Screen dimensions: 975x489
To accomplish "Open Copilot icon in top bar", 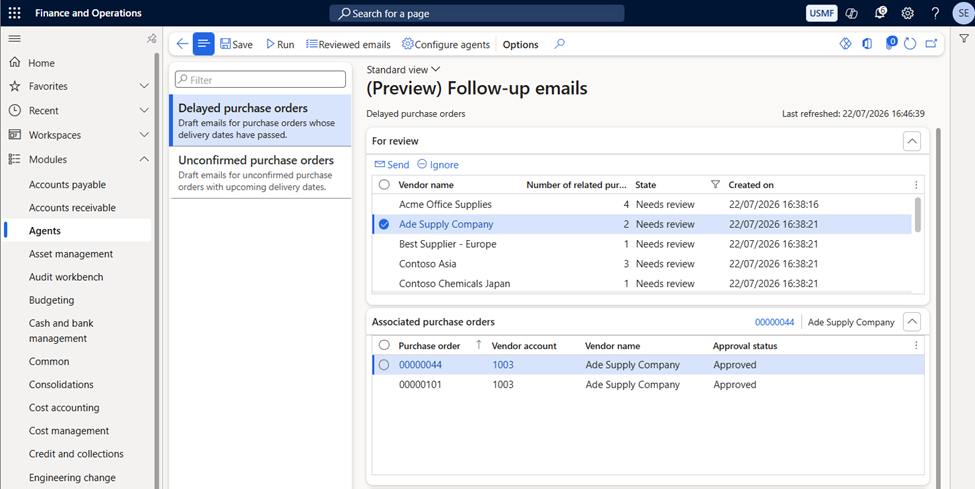I will [x=852, y=13].
